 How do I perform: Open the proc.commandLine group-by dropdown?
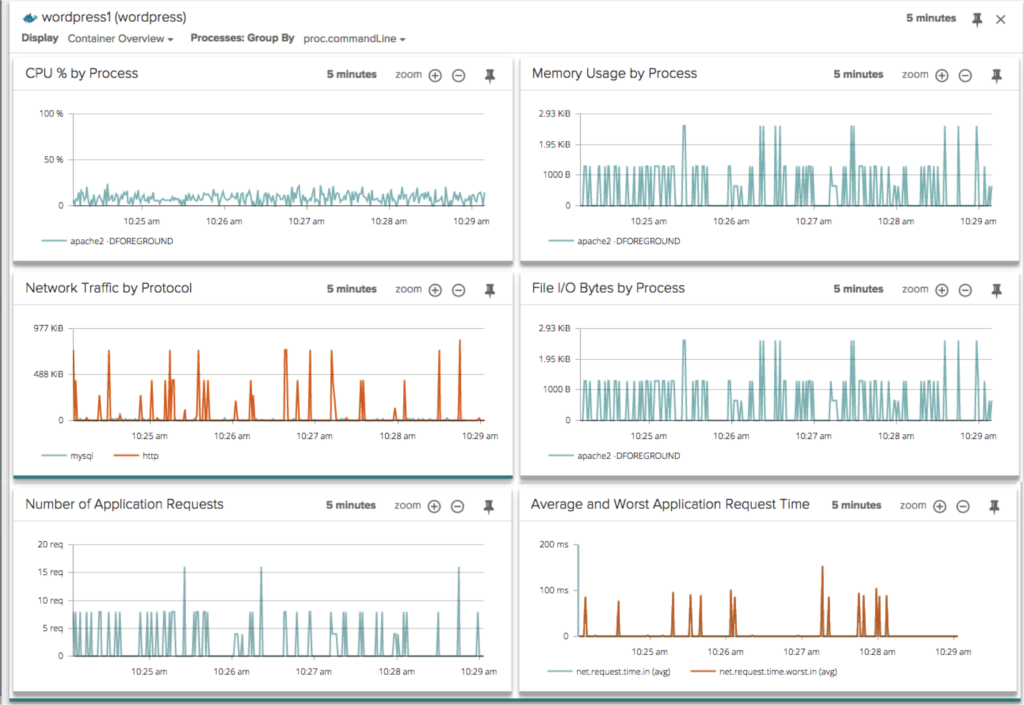pyautogui.click(x=354, y=39)
